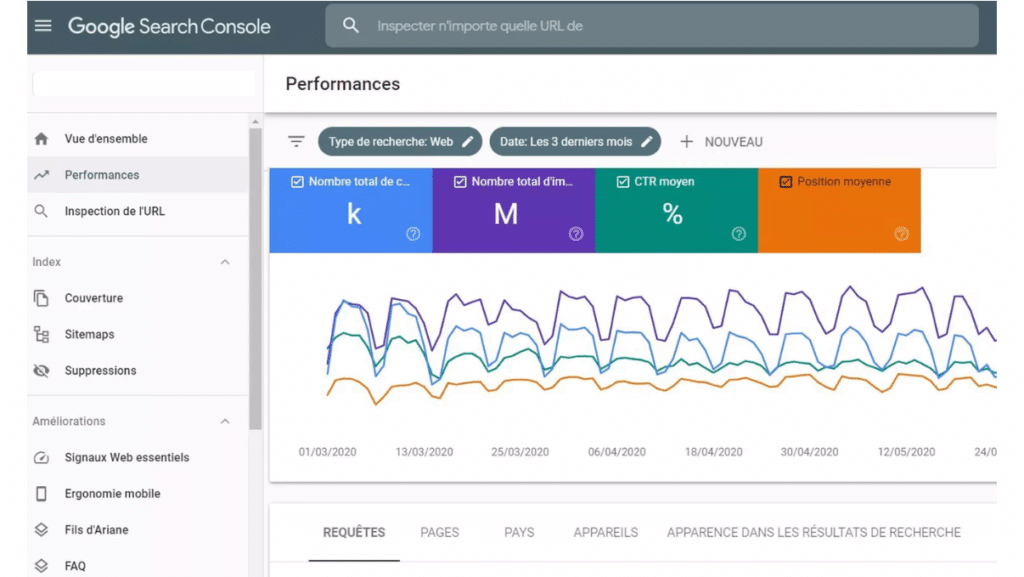
Task: Switch to the PAGES tab
Action: click(x=440, y=533)
